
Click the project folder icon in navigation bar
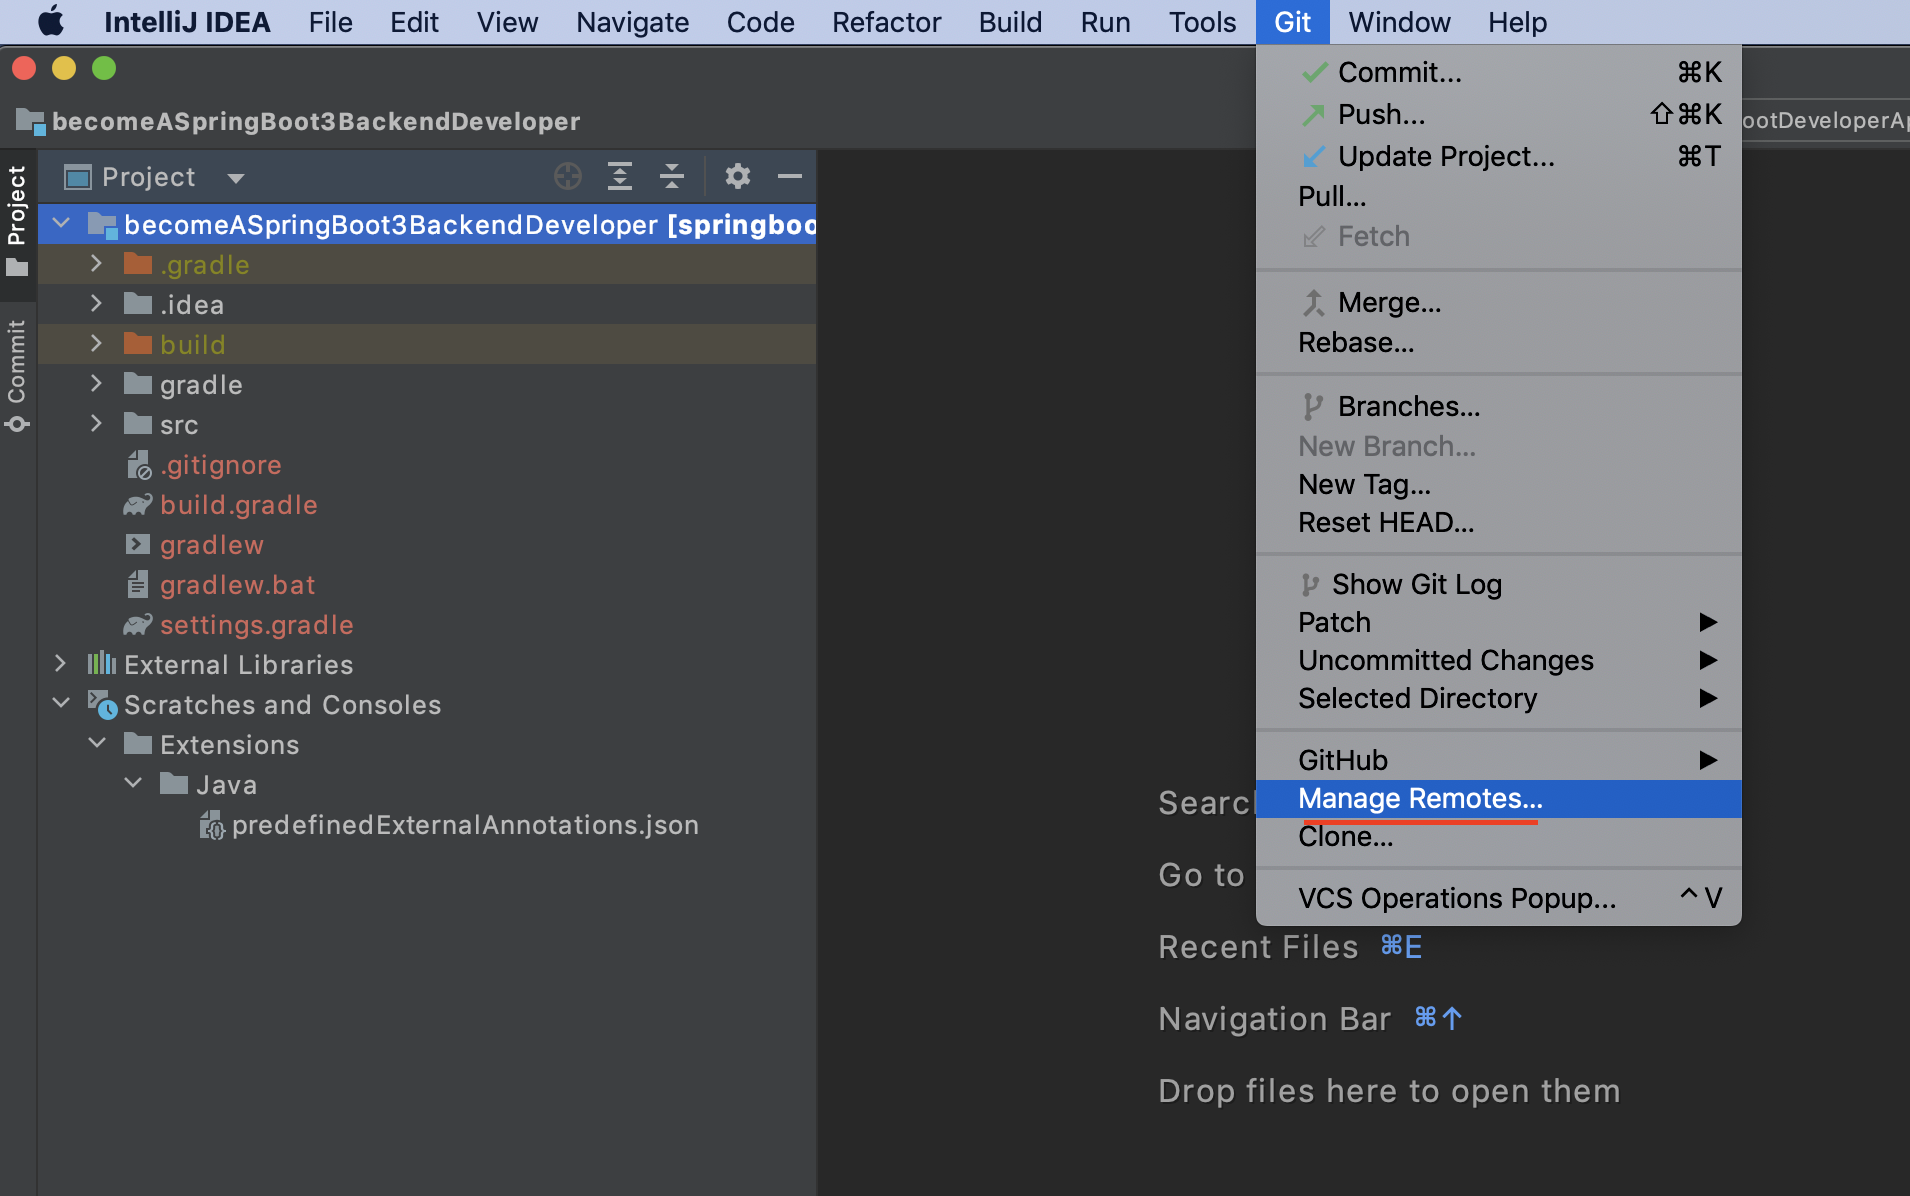(x=31, y=122)
